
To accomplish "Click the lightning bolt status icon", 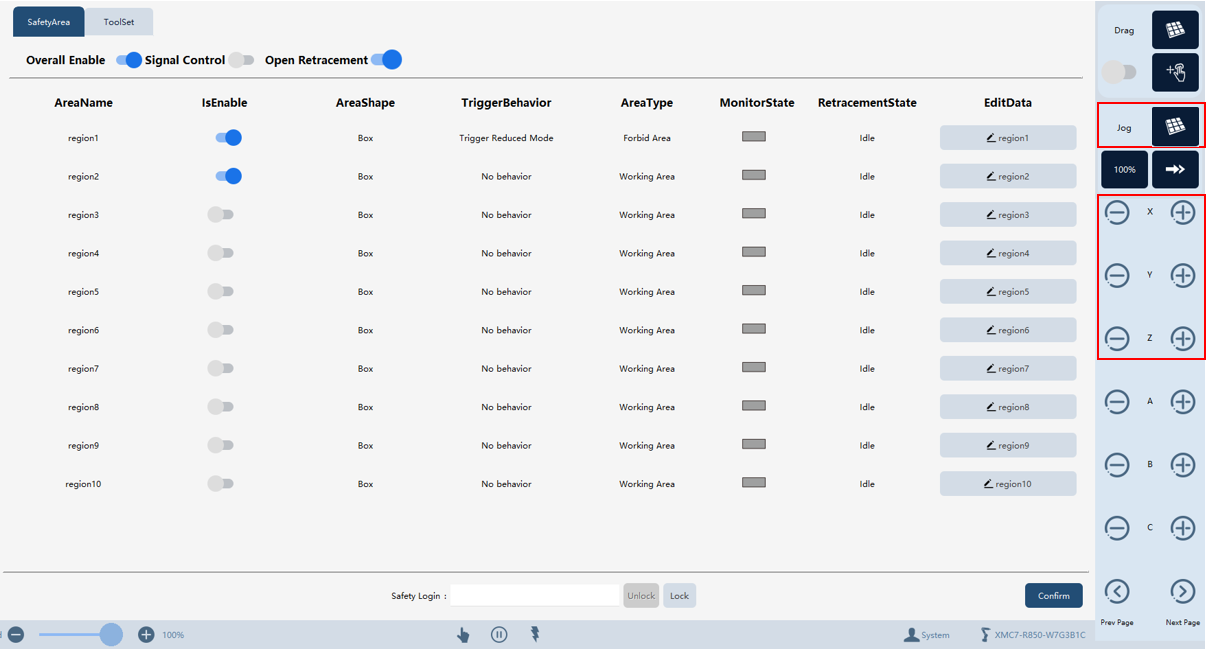I will point(535,634).
